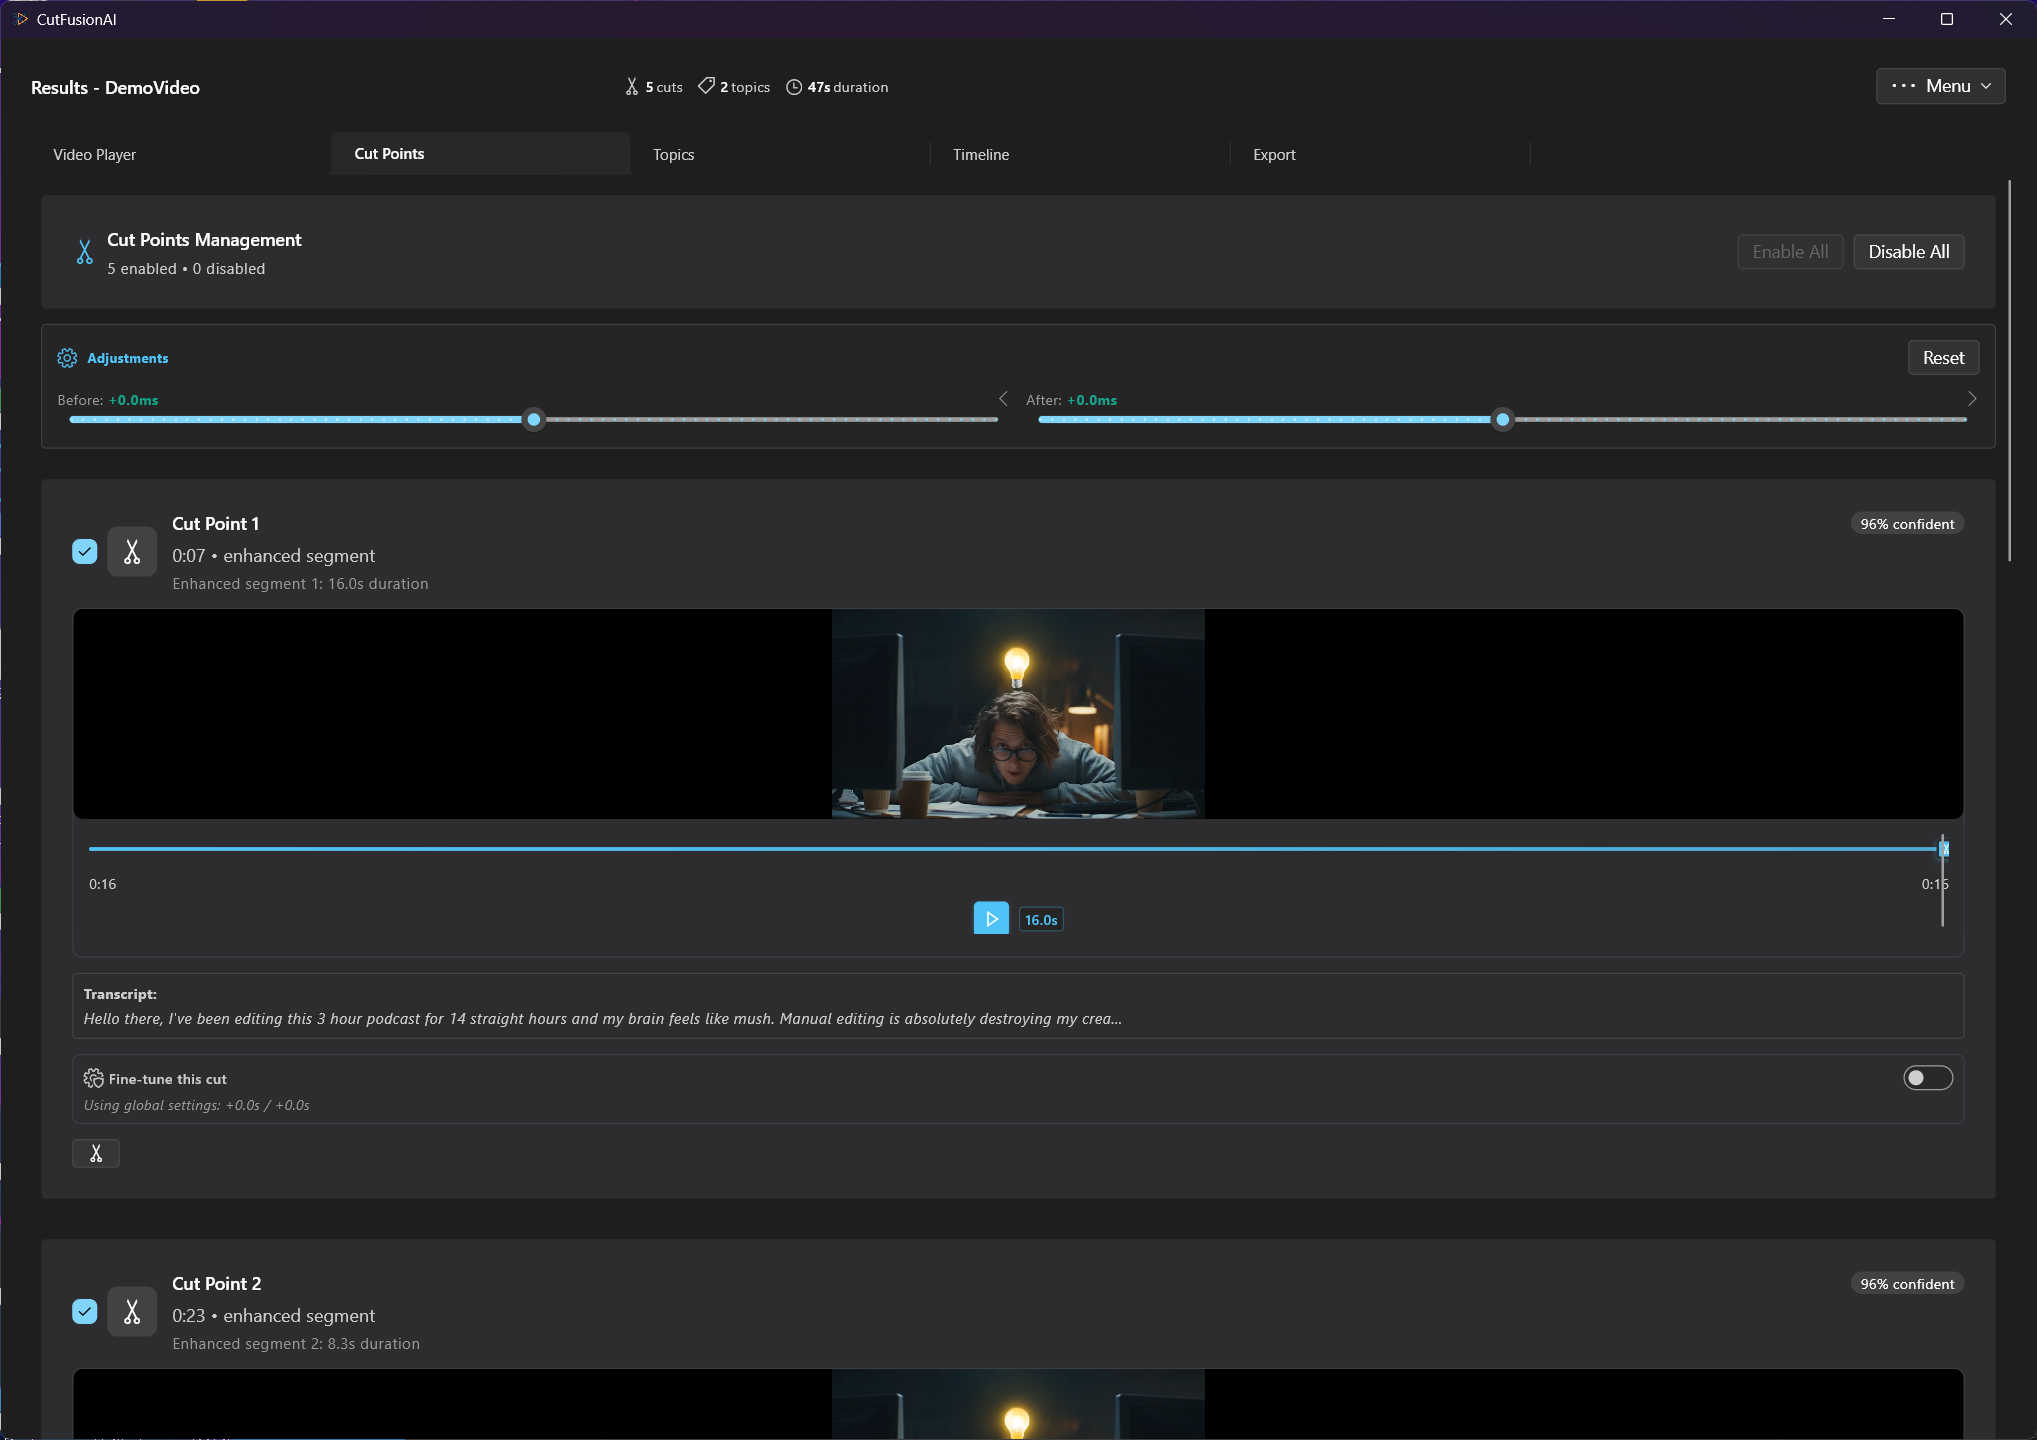Click the Fine-tune this cut gear icon
Image resolution: width=2037 pixels, height=1440 pixels.
(93, 1078)
